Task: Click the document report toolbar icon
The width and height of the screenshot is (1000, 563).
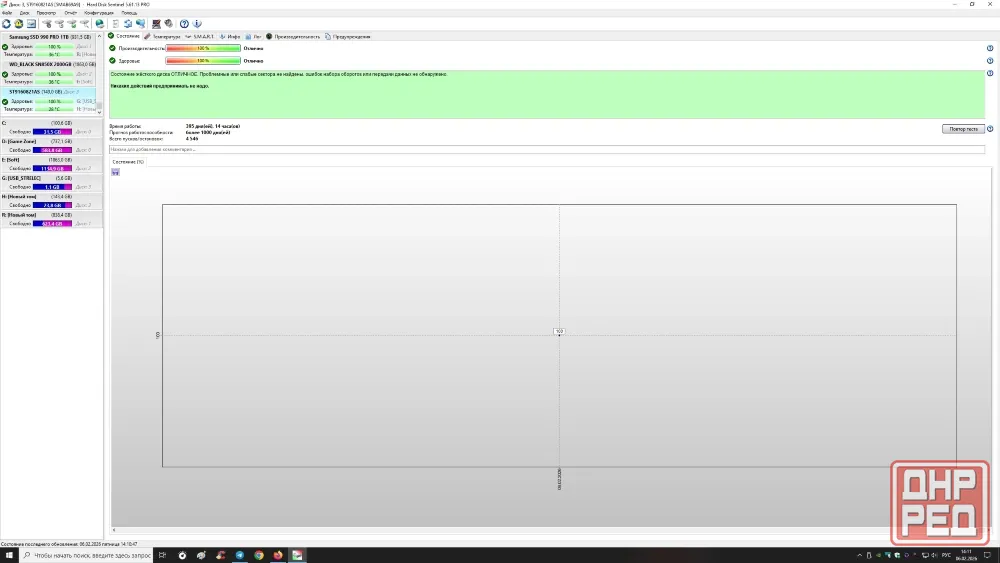Action: pos(116,24)
